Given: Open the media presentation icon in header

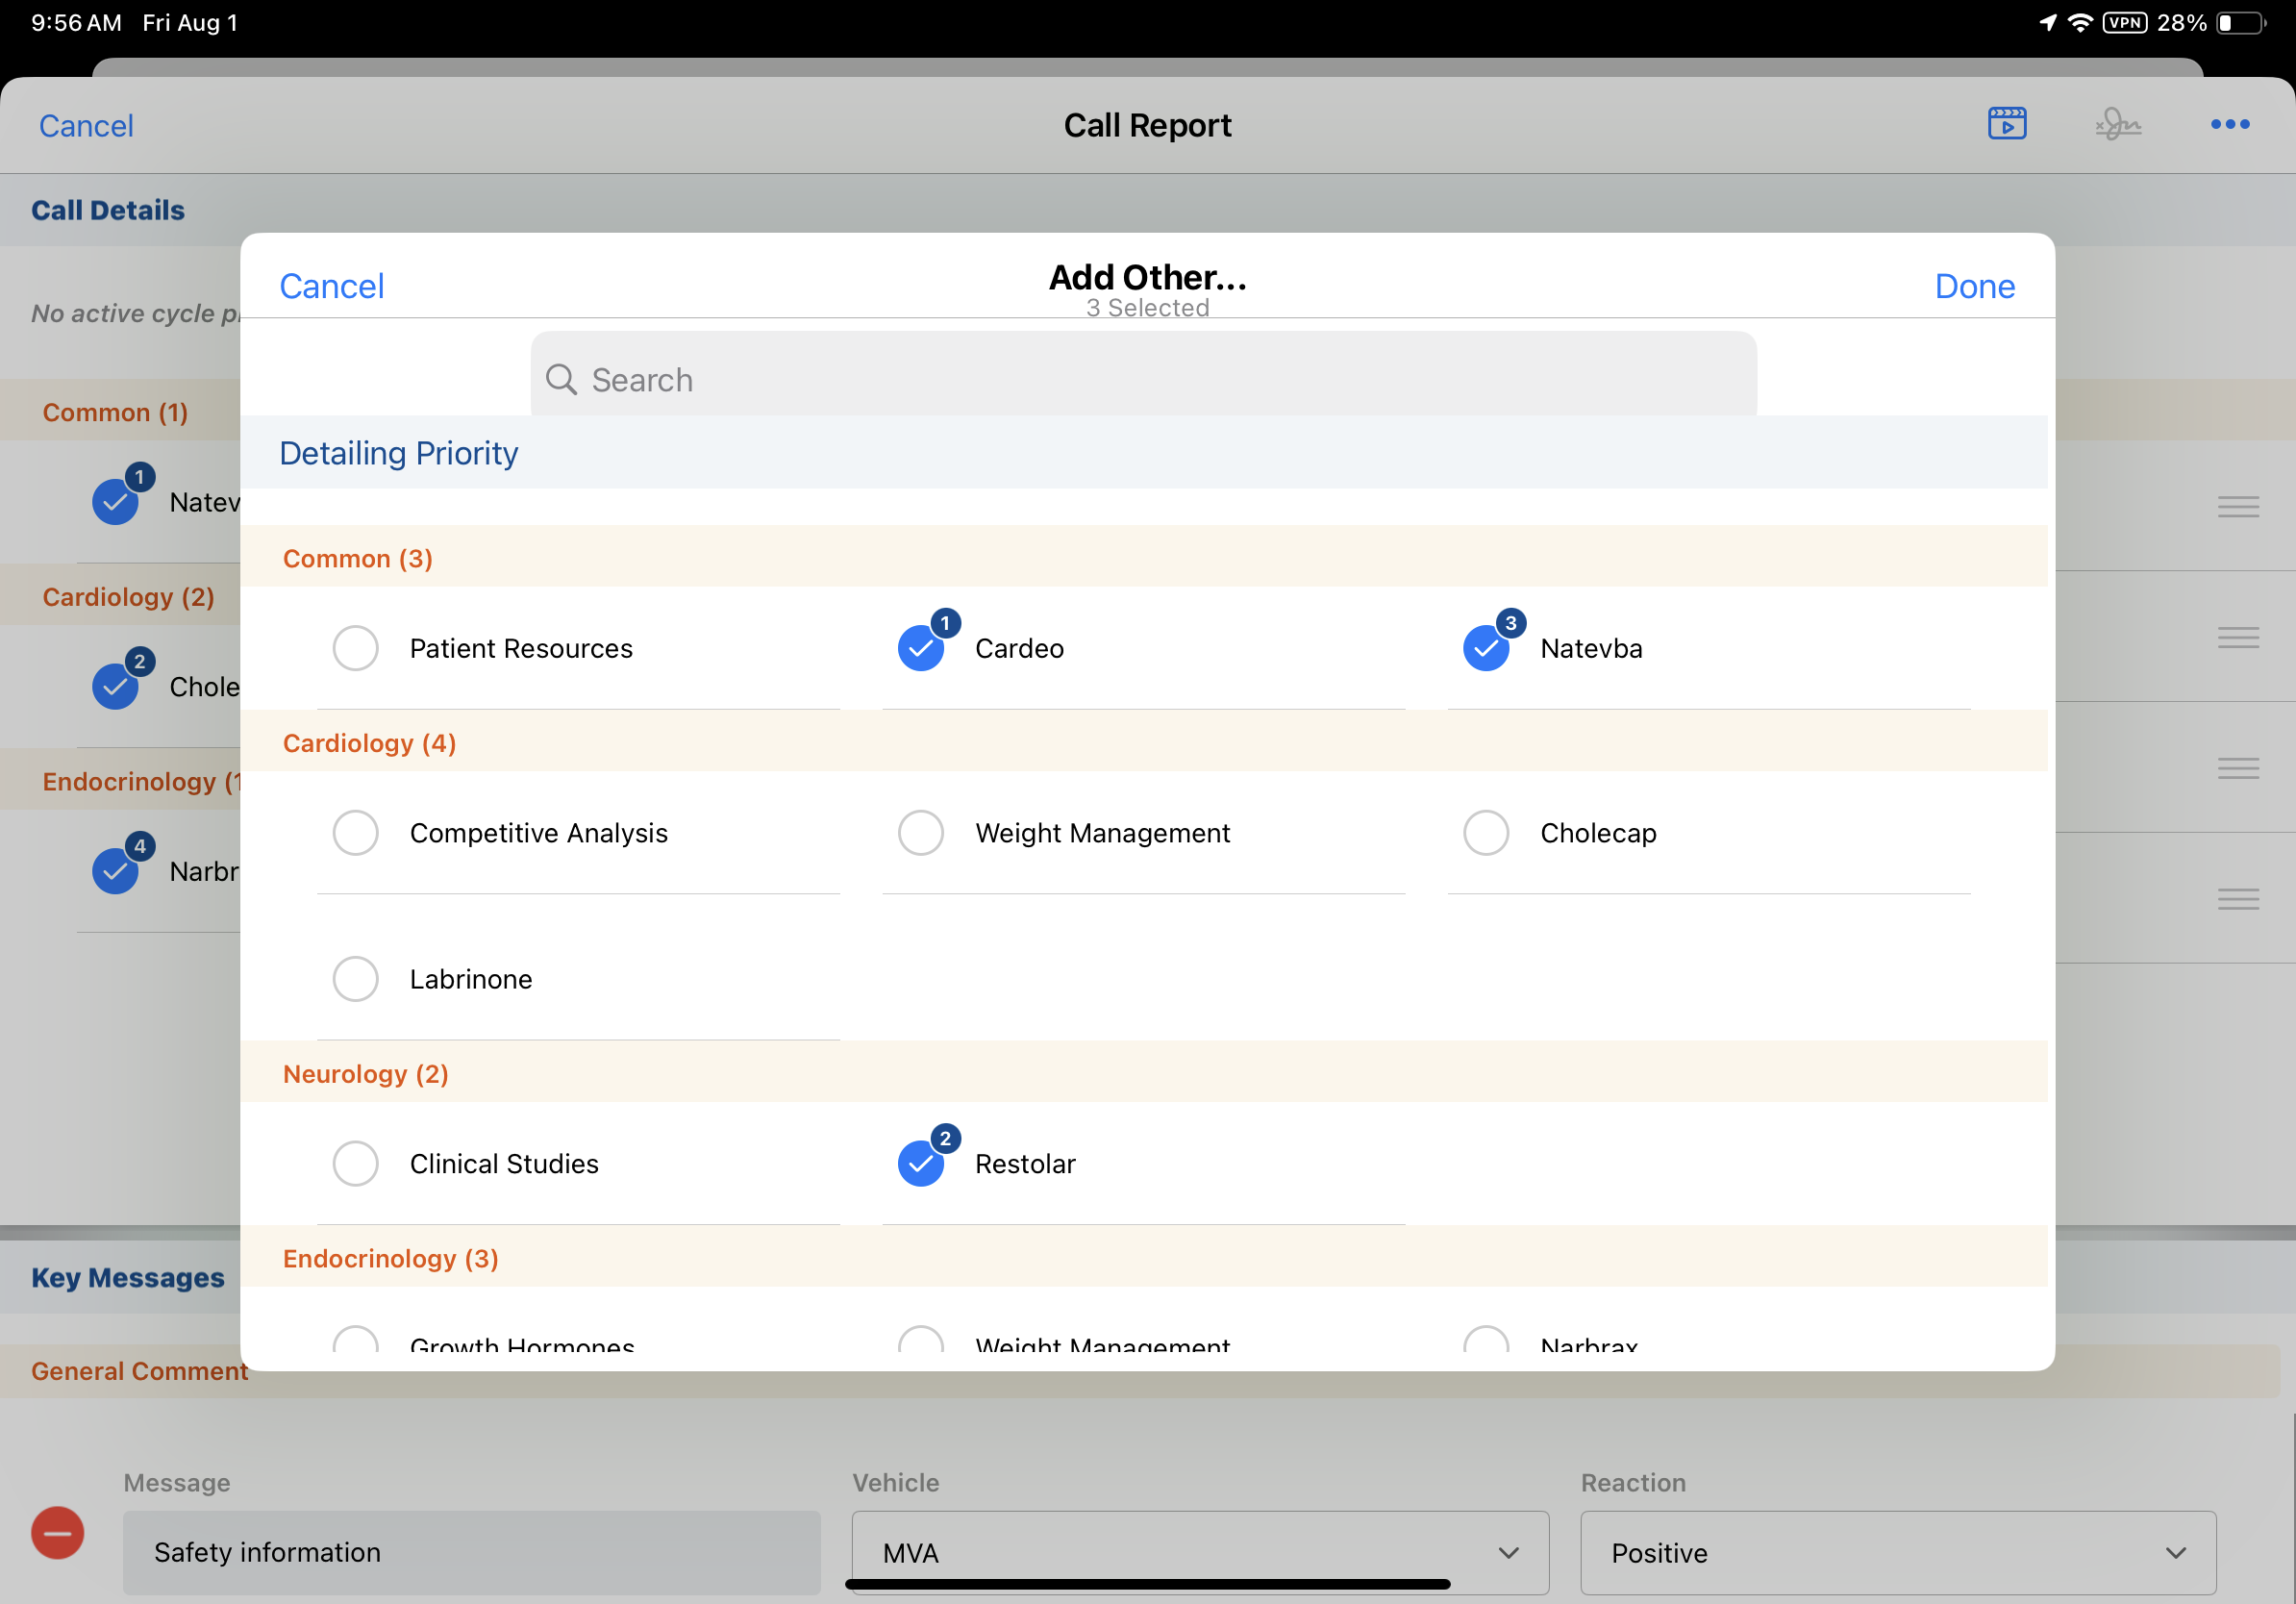Looking at the screenshot, I should (2006, 124).
